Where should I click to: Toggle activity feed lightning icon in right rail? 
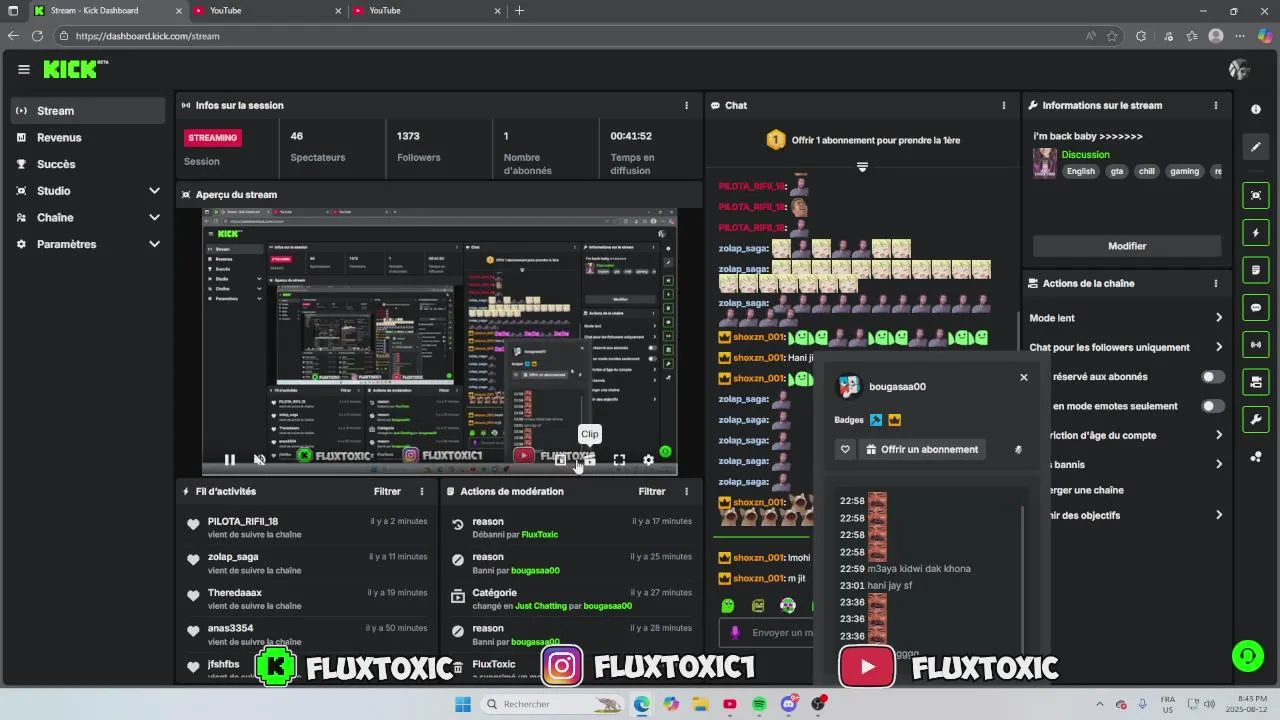coord(1256,233)
